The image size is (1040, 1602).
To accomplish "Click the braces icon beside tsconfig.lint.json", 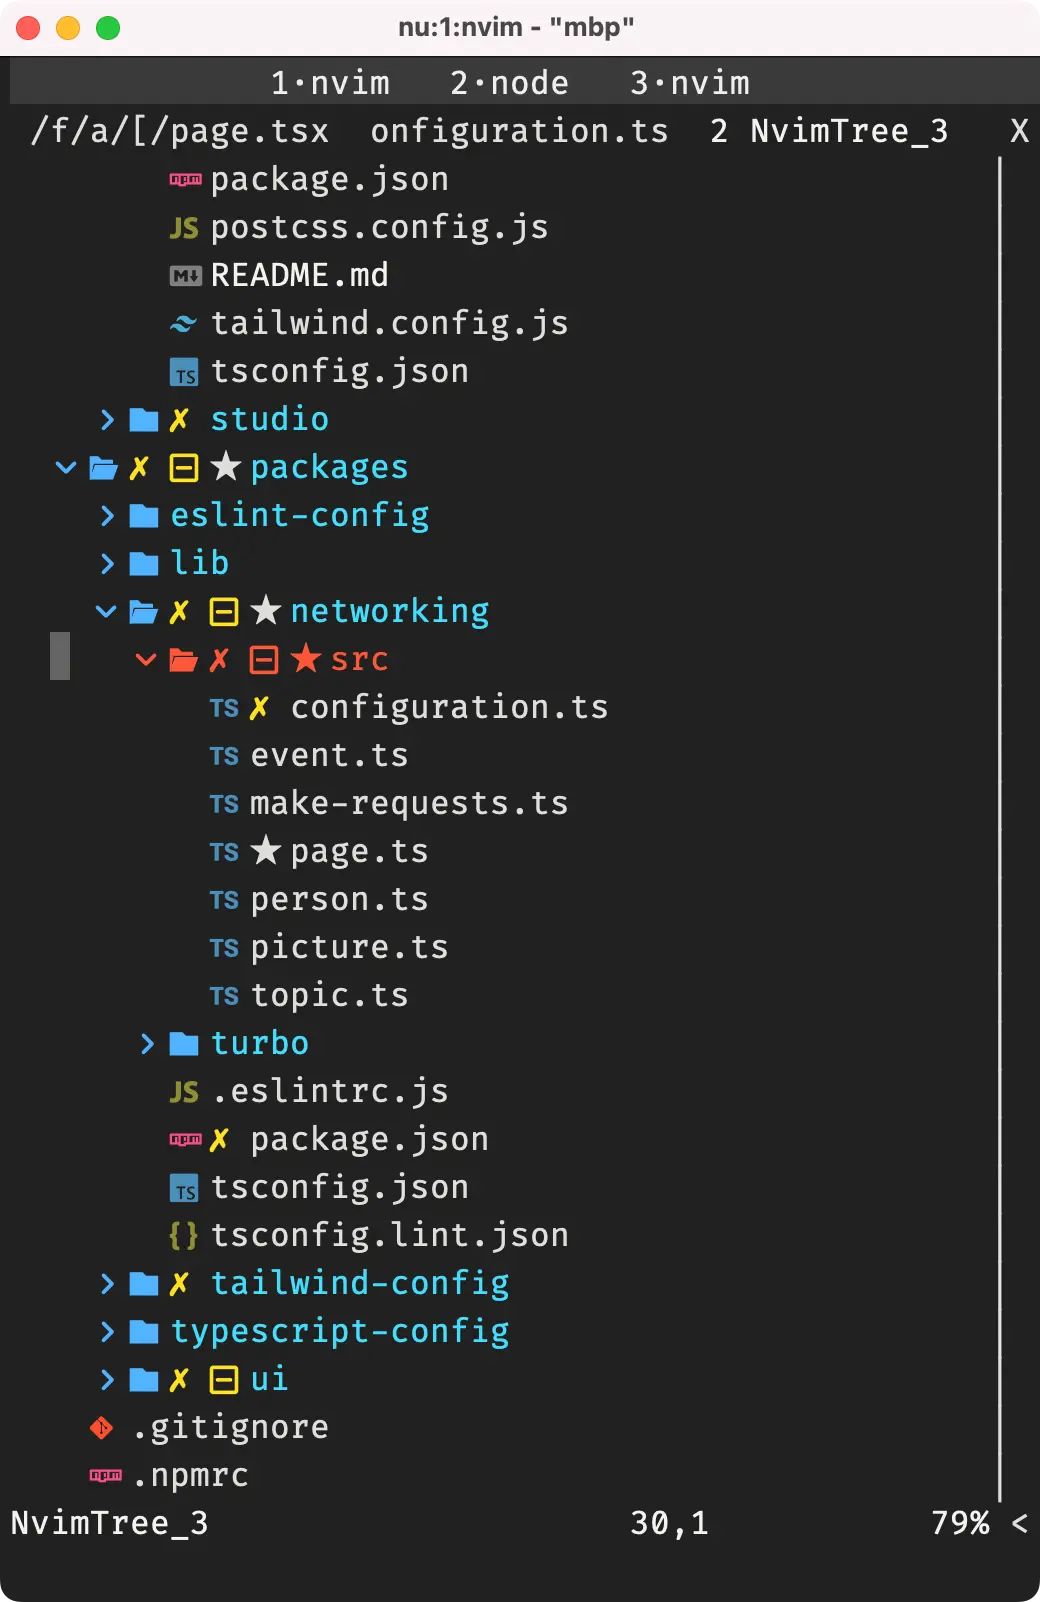I will coord(184,1236).
